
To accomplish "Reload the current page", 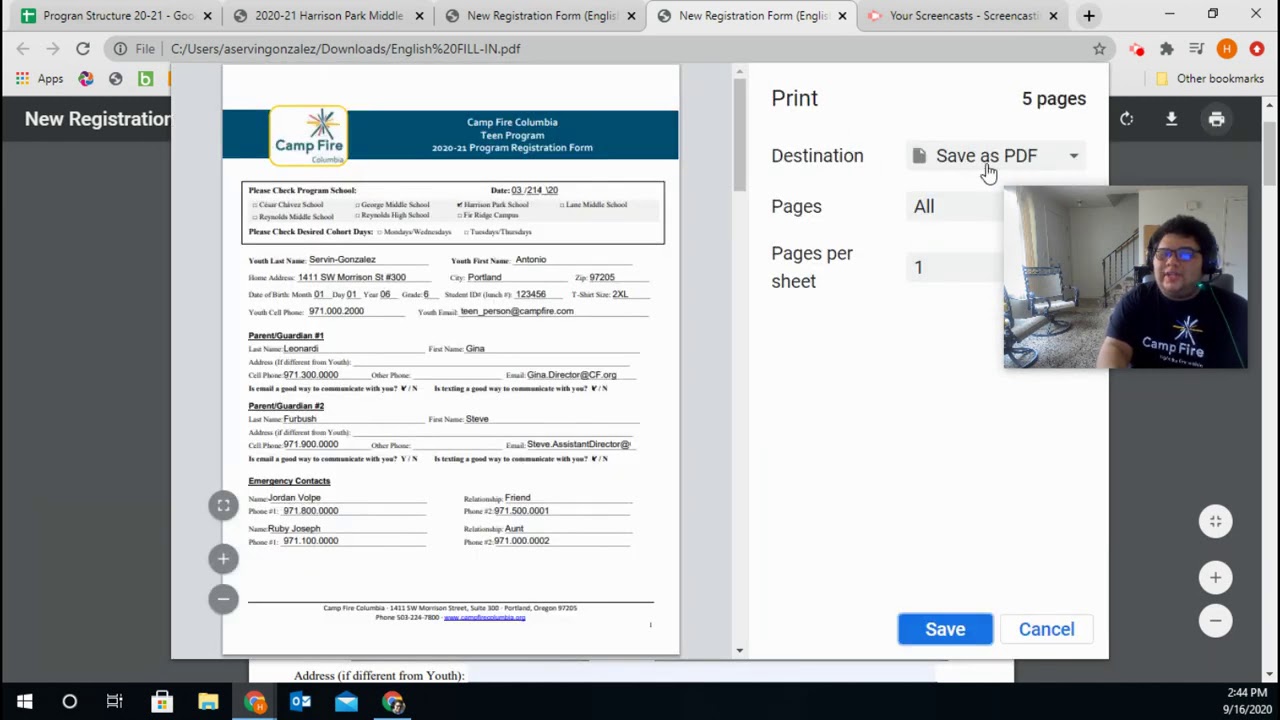I will tap(83, 48).
